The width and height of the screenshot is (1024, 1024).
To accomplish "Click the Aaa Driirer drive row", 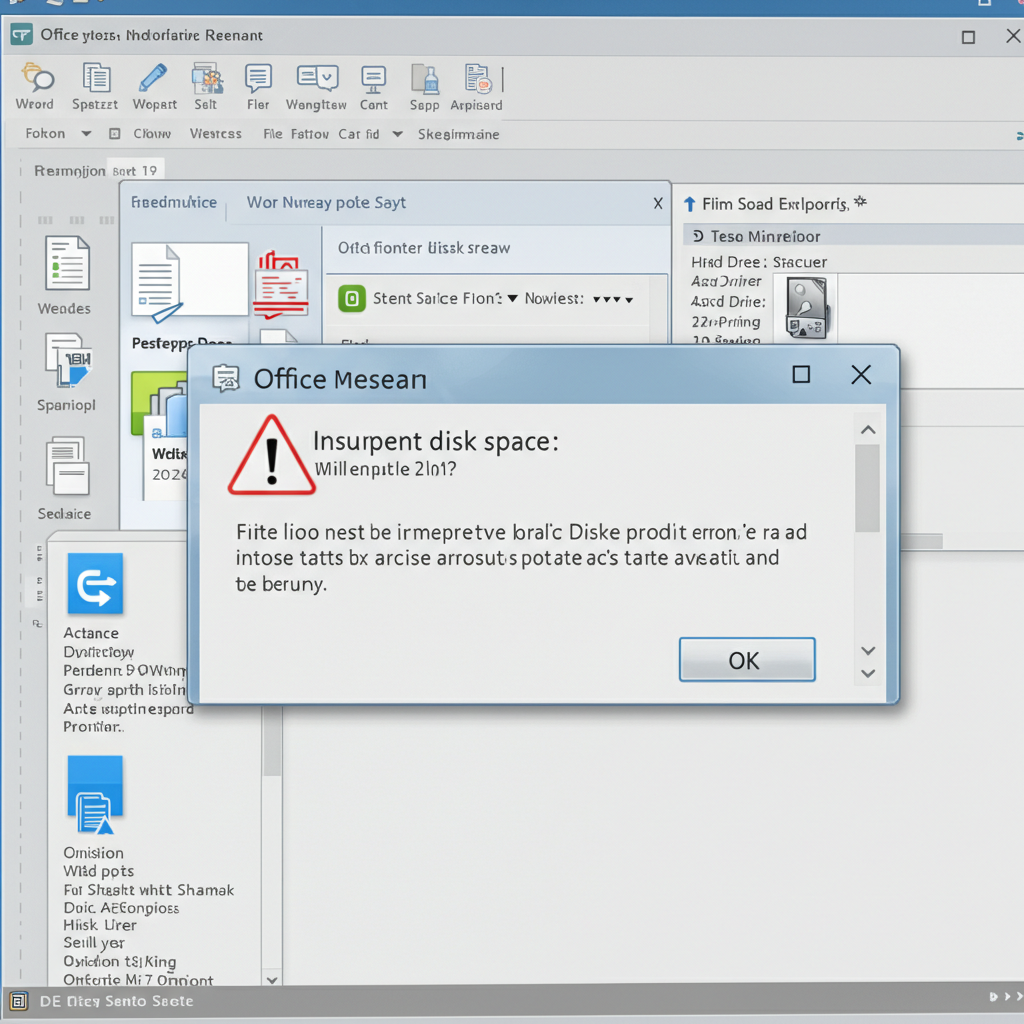I will click(x=726, y=281).
